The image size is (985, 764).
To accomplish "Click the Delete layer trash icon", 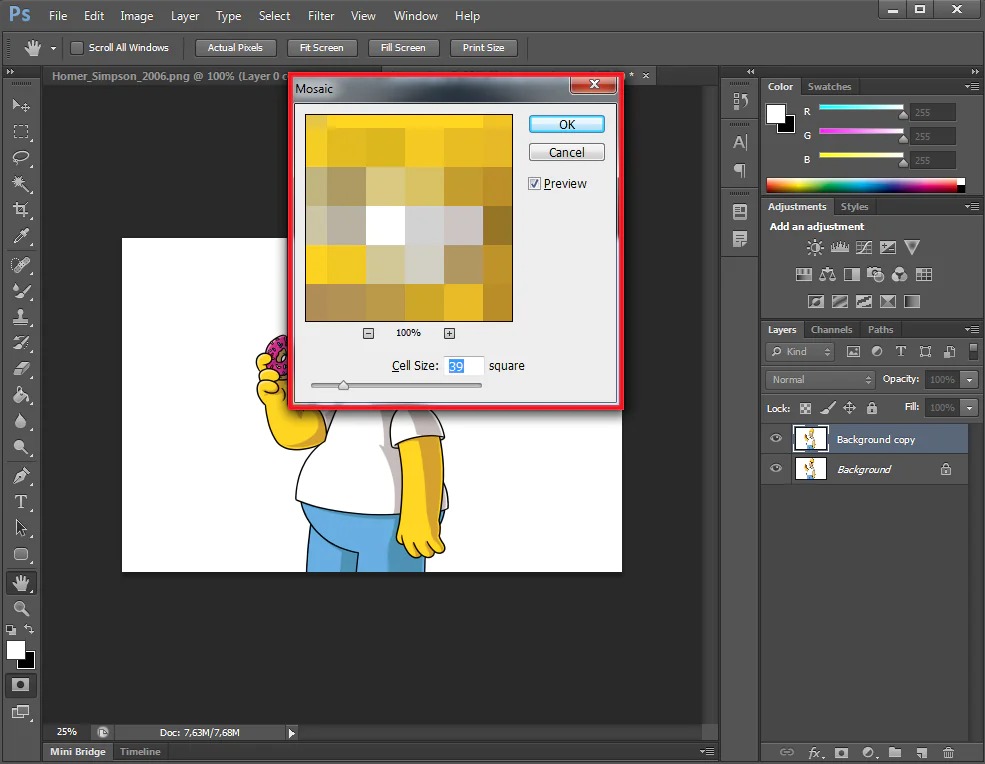I will click(x=949, y=752).
